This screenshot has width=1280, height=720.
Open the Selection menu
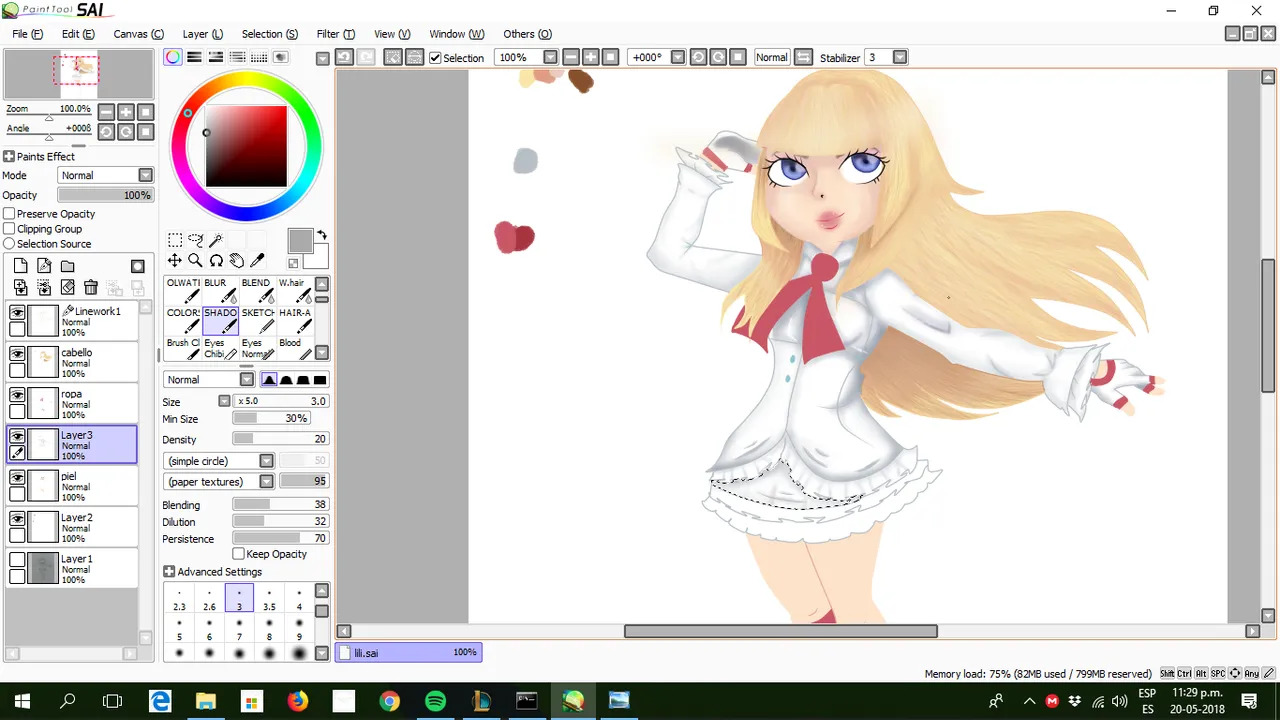269,34
